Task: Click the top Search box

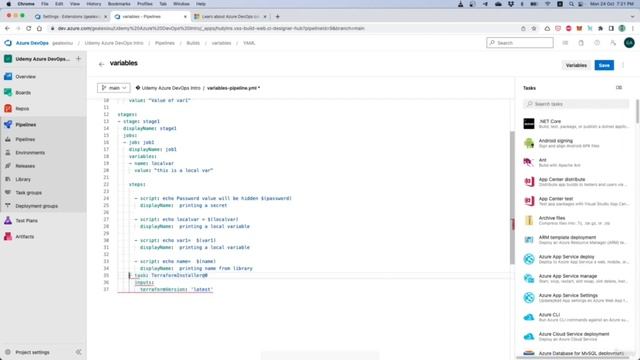Action: tap(520, 43)
